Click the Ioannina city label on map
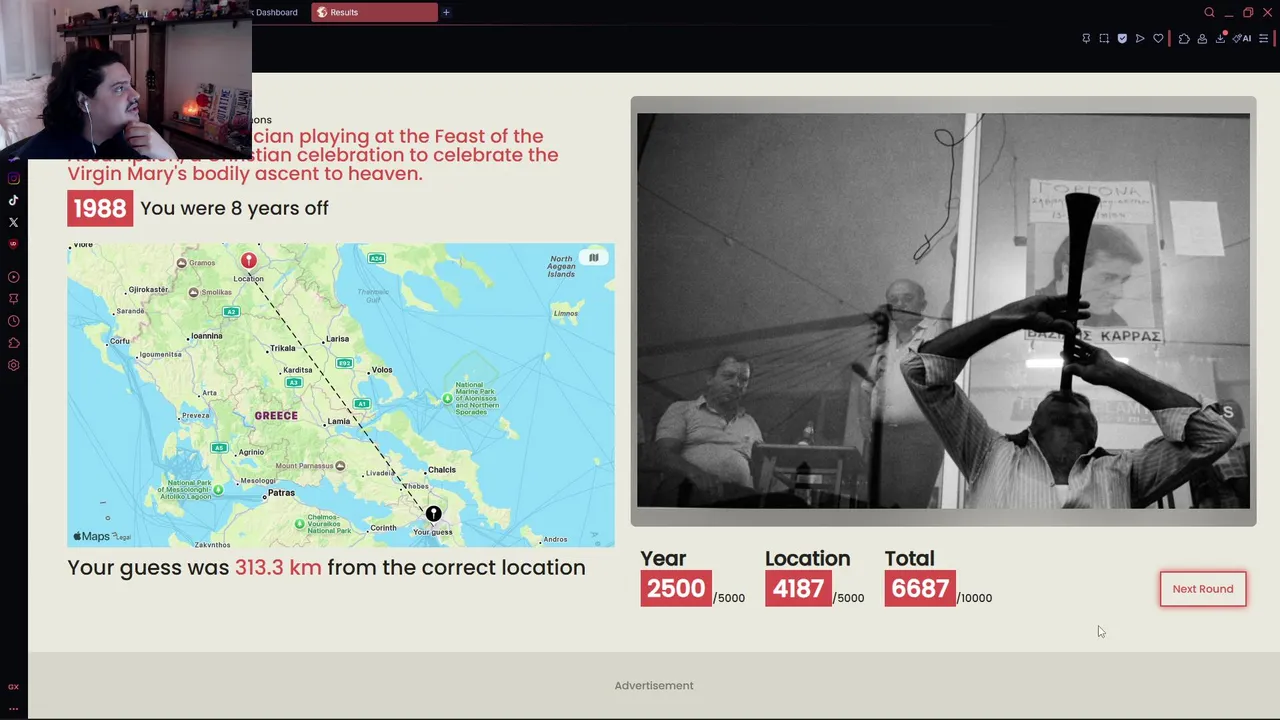Viewport: 1280px width, 720px height. 207,336
